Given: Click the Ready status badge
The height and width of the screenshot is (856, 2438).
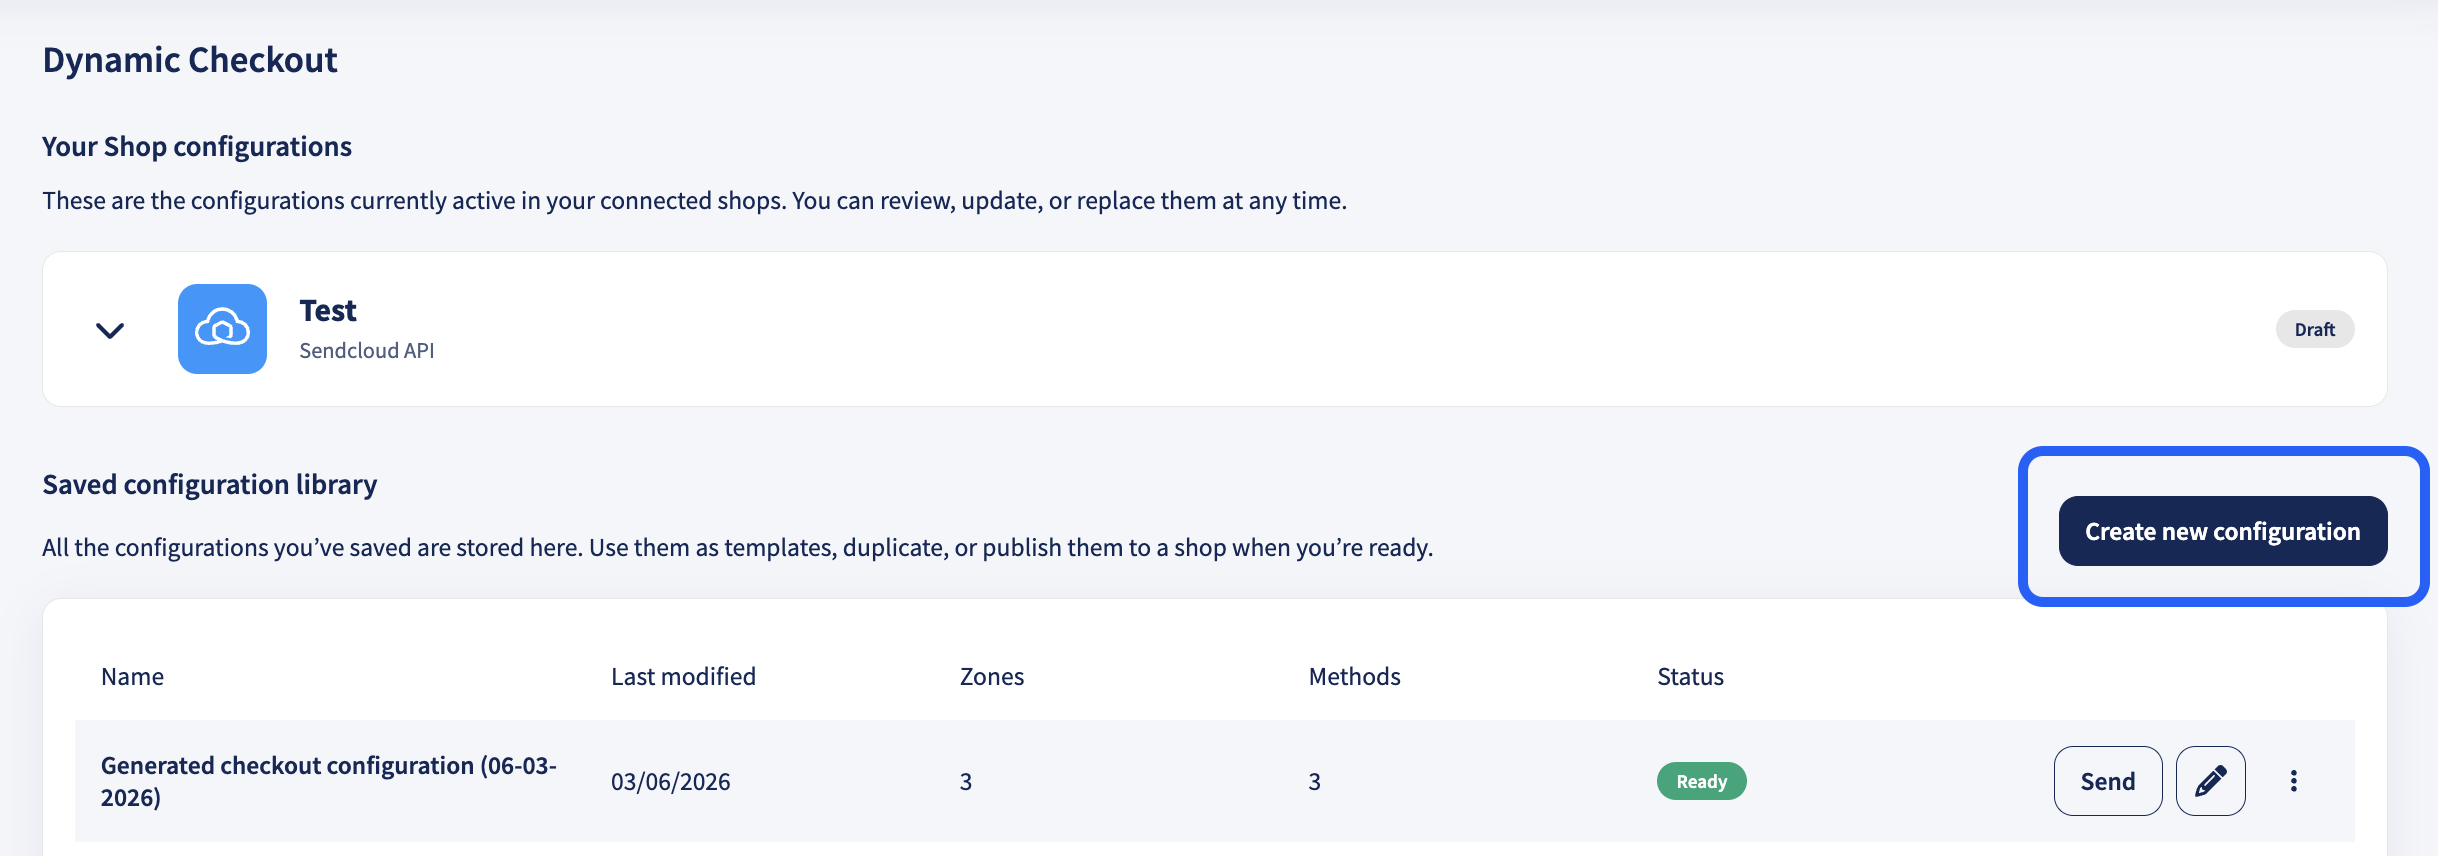Looking at the screenshot, I should click(1701, 781).
